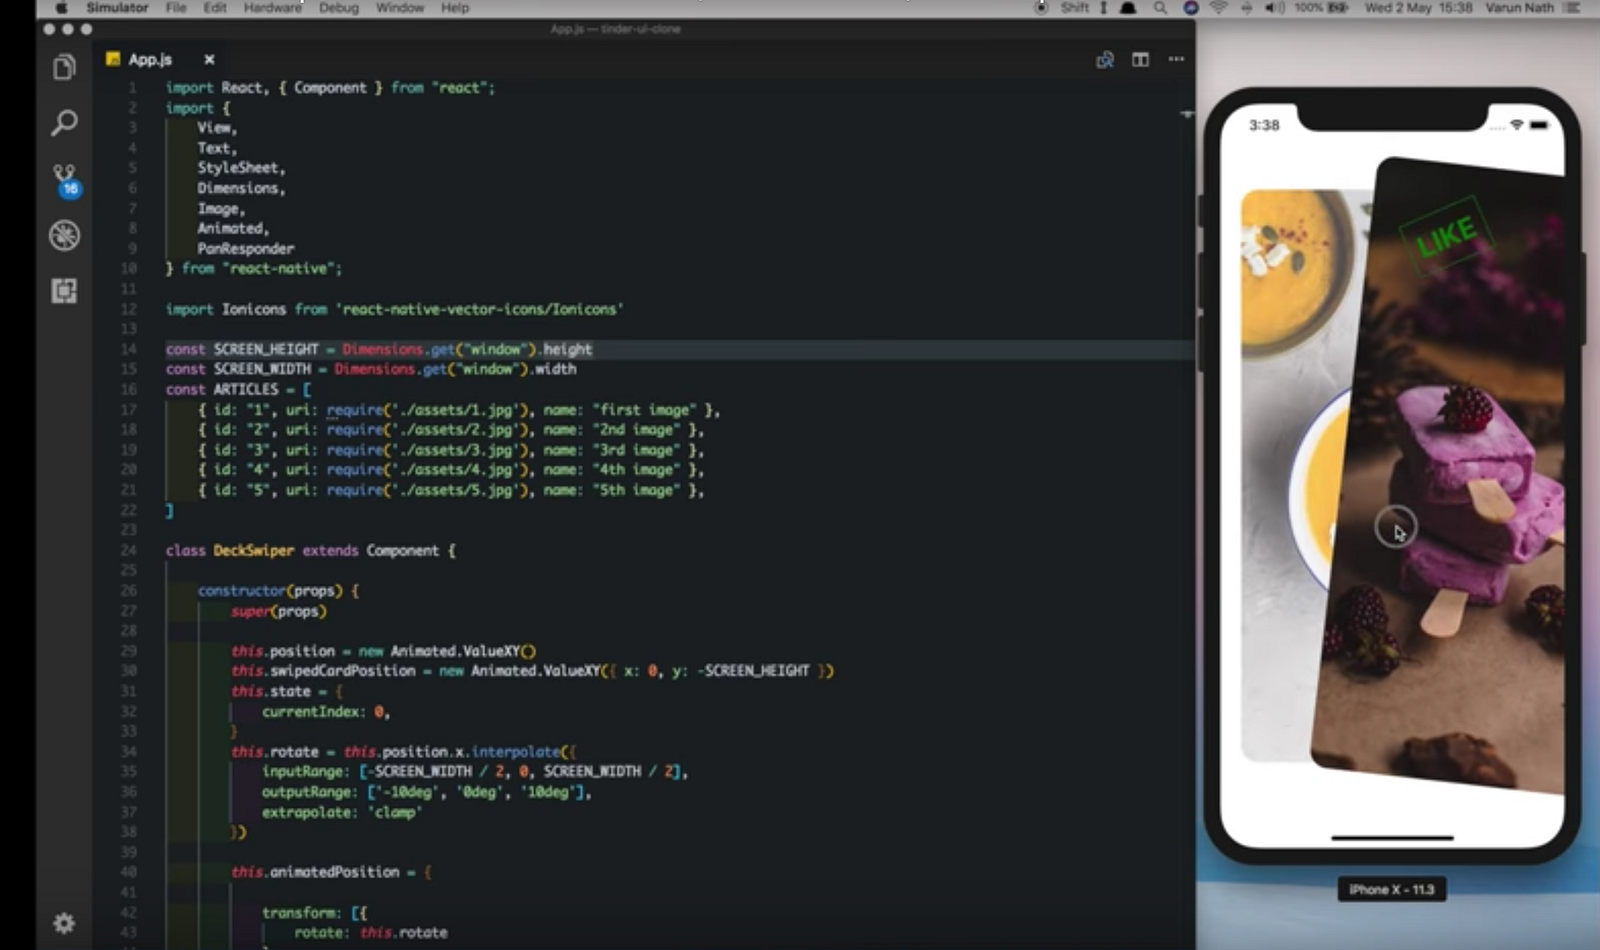Open the Simulator app menu

(x=117, y=8)
